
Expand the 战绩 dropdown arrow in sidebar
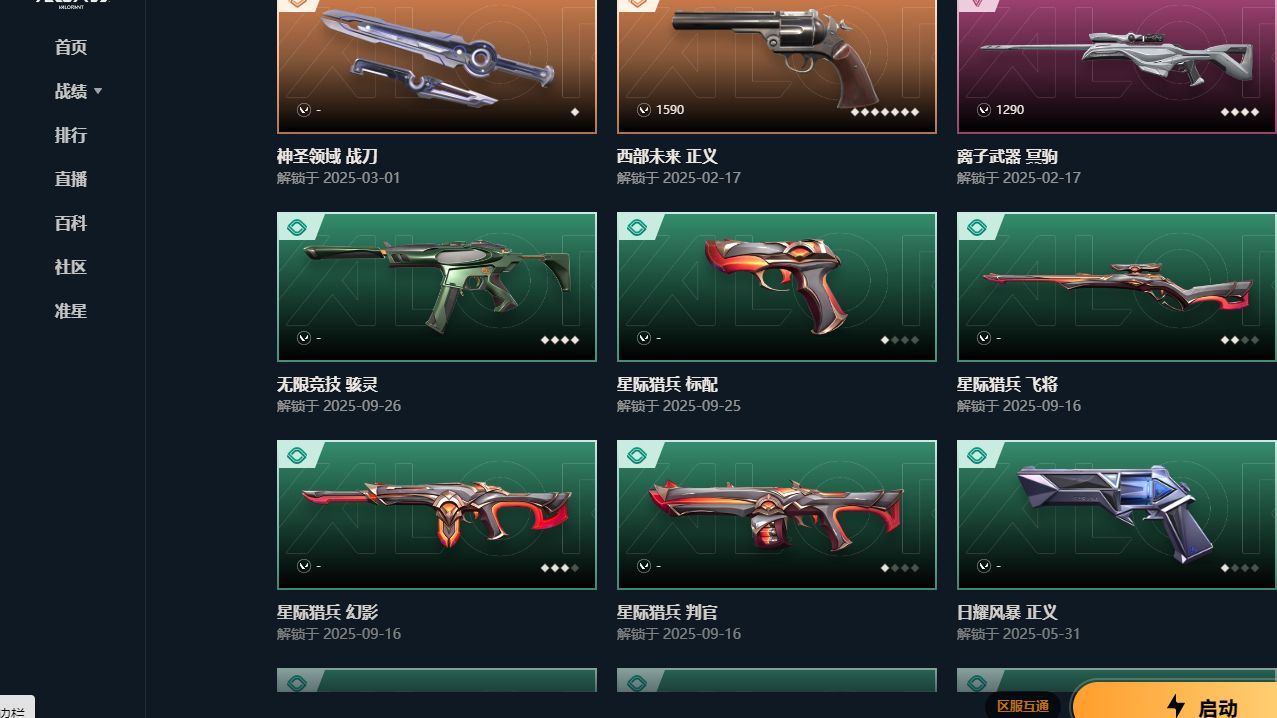[98, 91]
